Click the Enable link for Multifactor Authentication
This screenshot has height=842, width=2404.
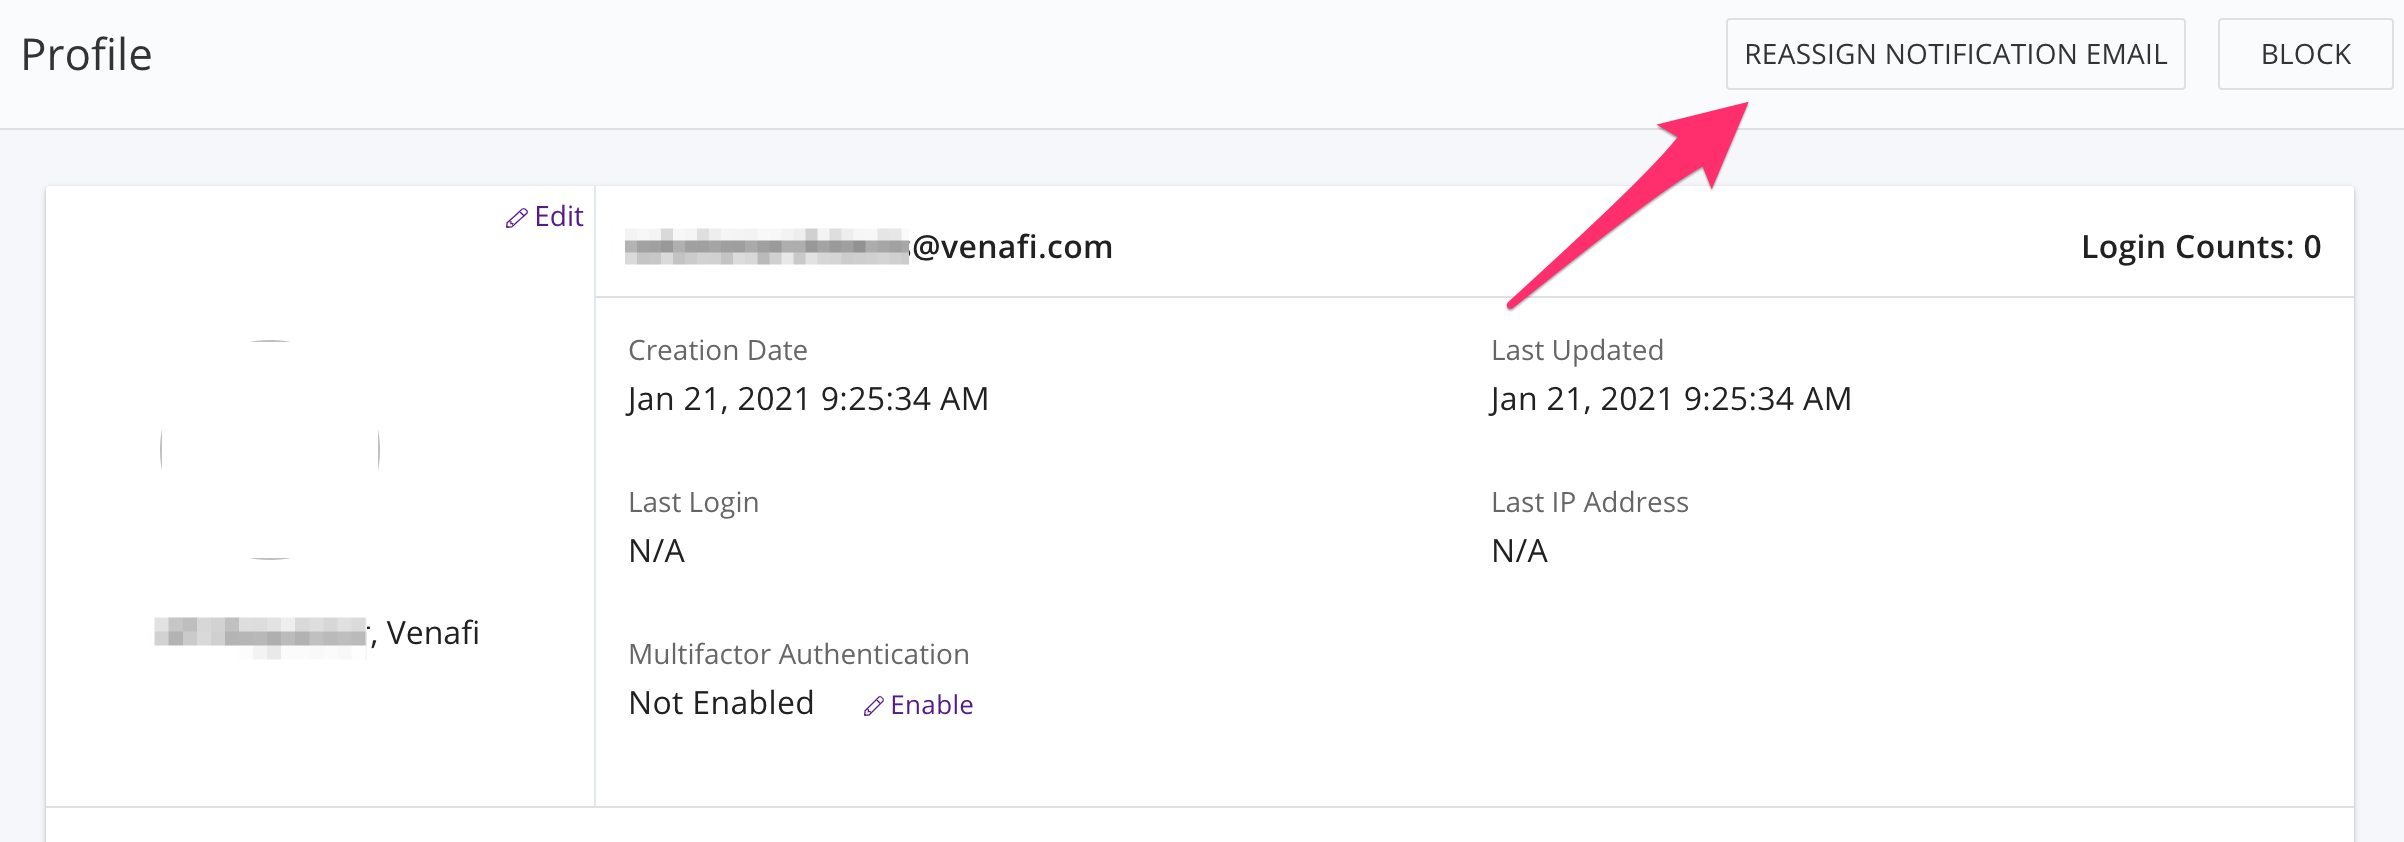tap(931, 705)
